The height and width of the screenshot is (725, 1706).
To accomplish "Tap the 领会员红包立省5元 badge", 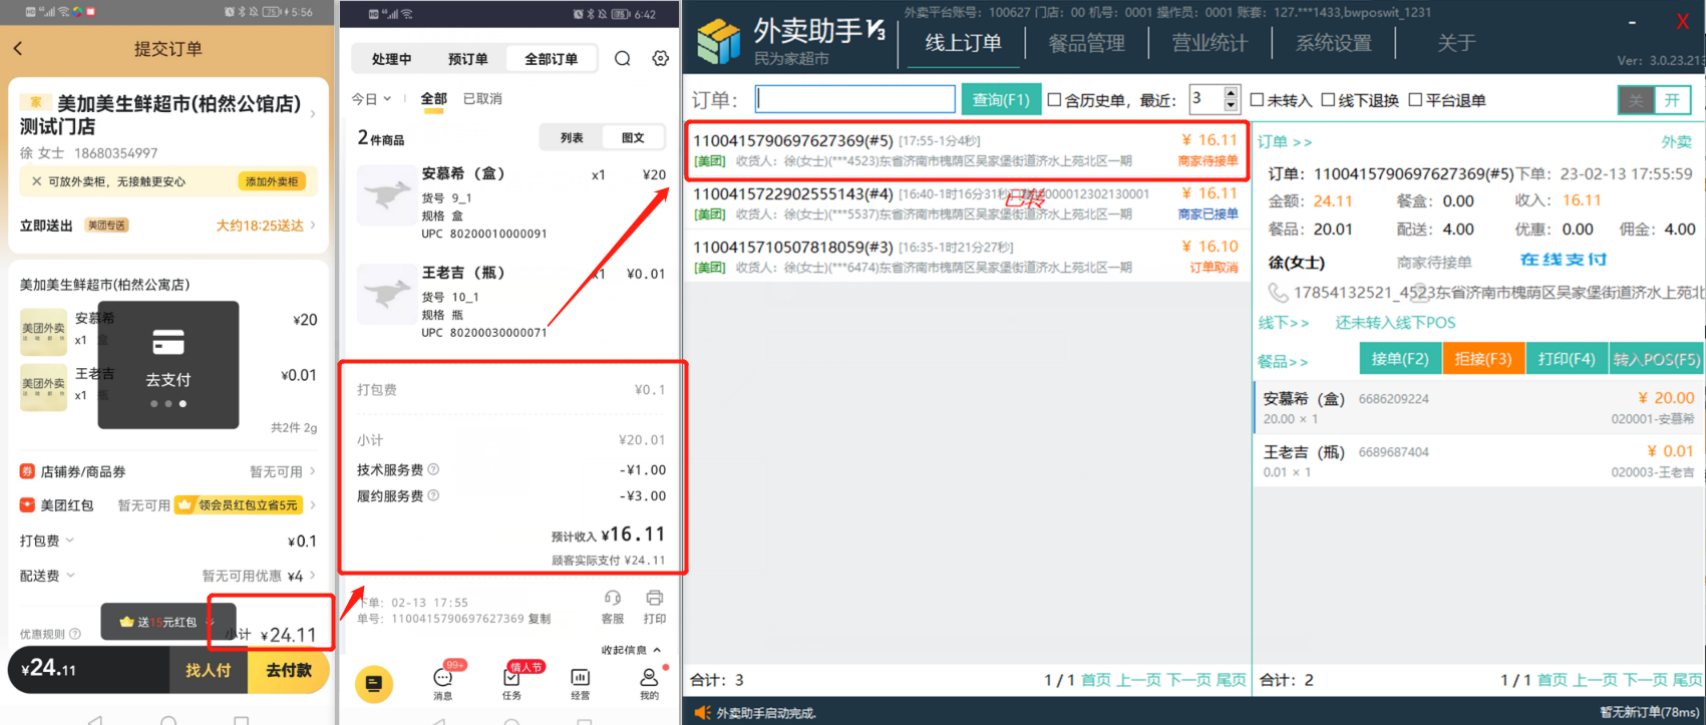I will tap(238, 505).
